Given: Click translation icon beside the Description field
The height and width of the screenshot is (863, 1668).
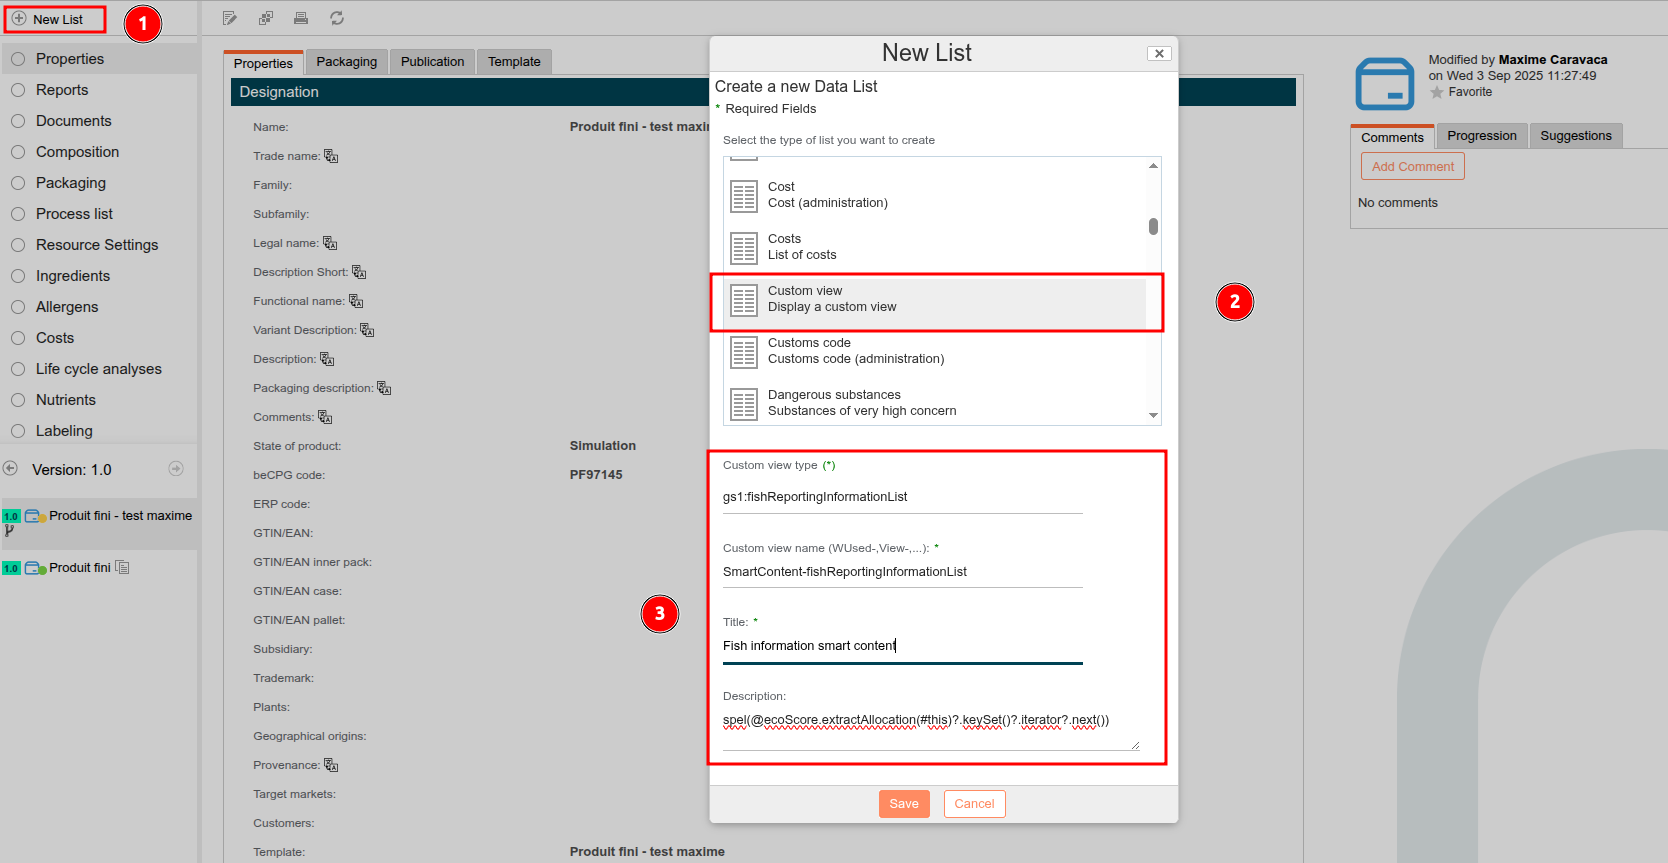Looking at the screenshot, I should point(327,359).
